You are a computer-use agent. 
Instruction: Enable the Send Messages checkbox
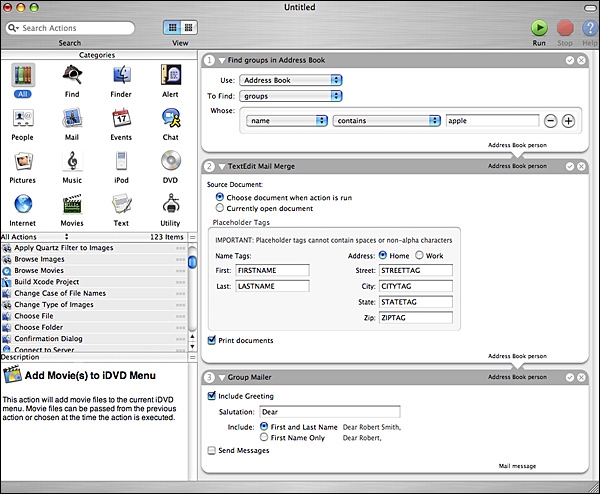[212, 450]
